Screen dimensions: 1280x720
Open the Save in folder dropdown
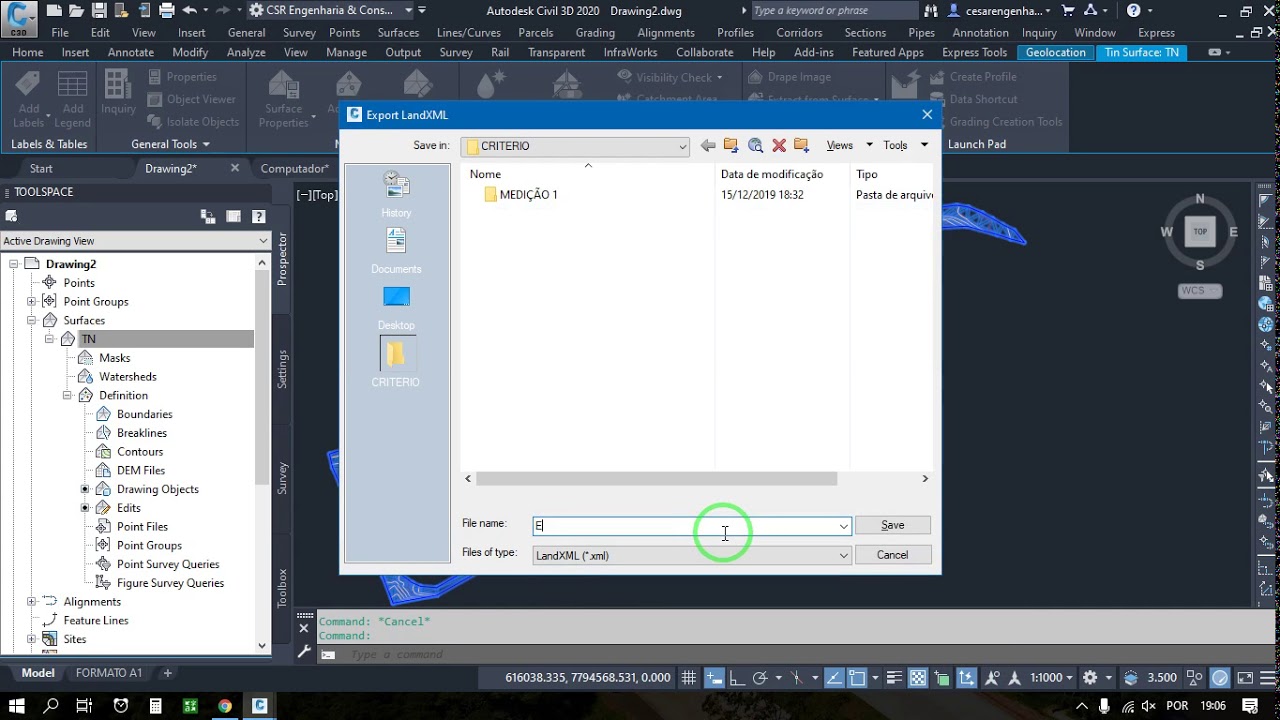point(683,146)
